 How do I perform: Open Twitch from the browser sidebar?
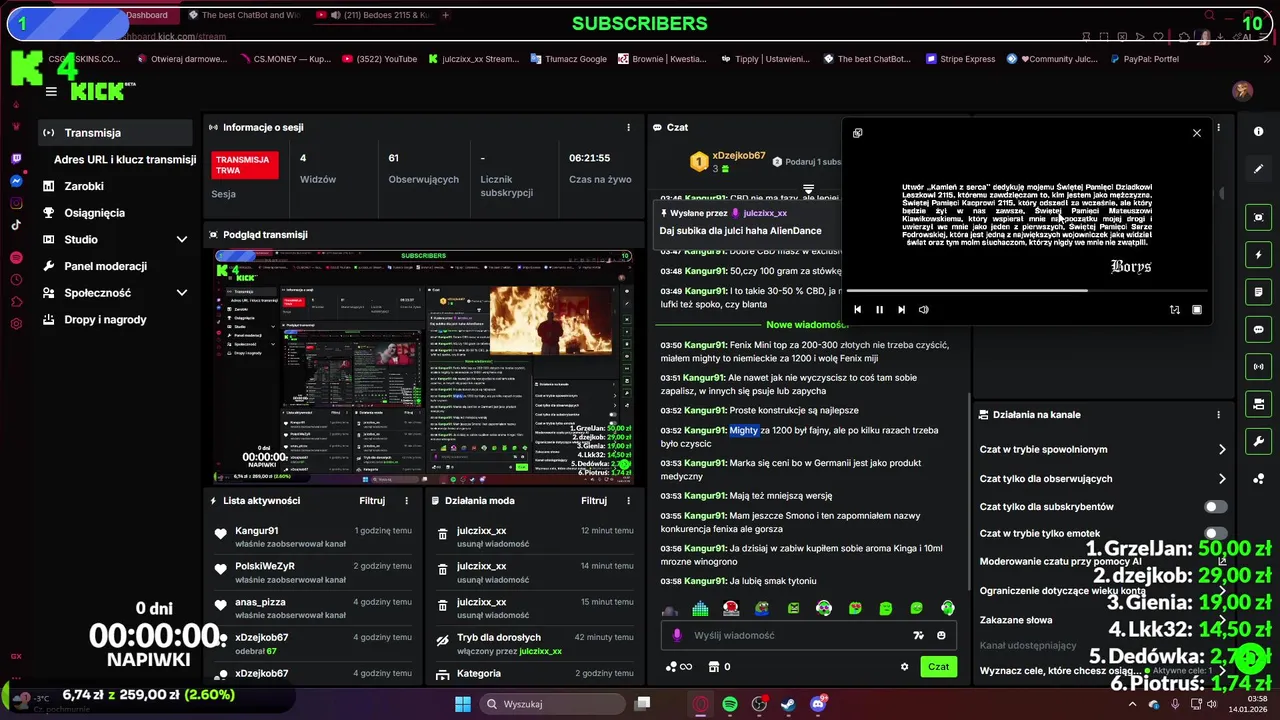click(17, 159)
